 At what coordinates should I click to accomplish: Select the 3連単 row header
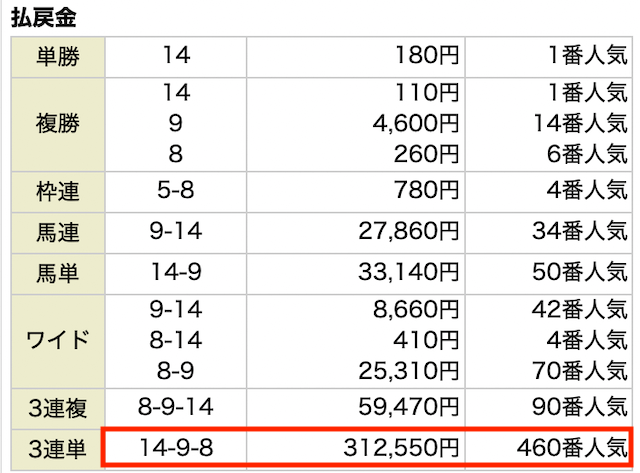[58, 449]
